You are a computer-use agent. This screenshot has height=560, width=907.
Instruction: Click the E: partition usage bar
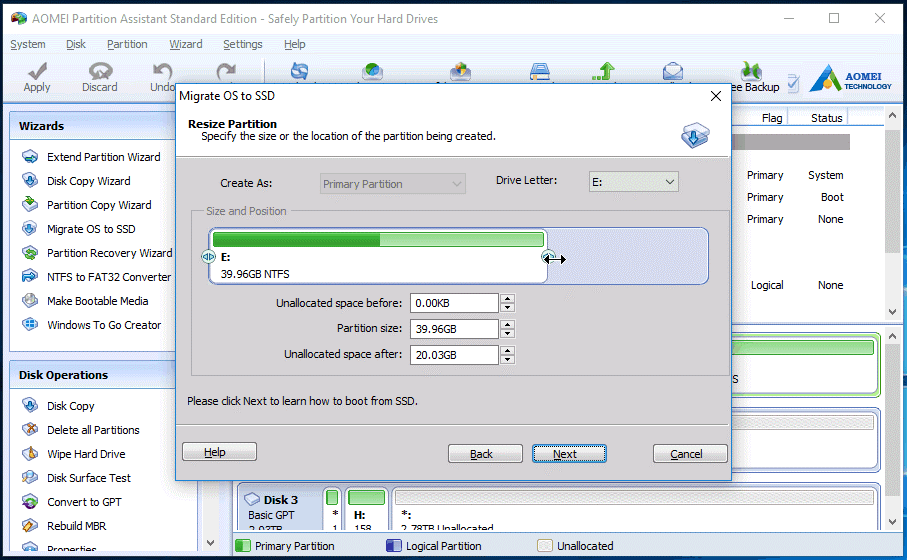coord(378,239)
